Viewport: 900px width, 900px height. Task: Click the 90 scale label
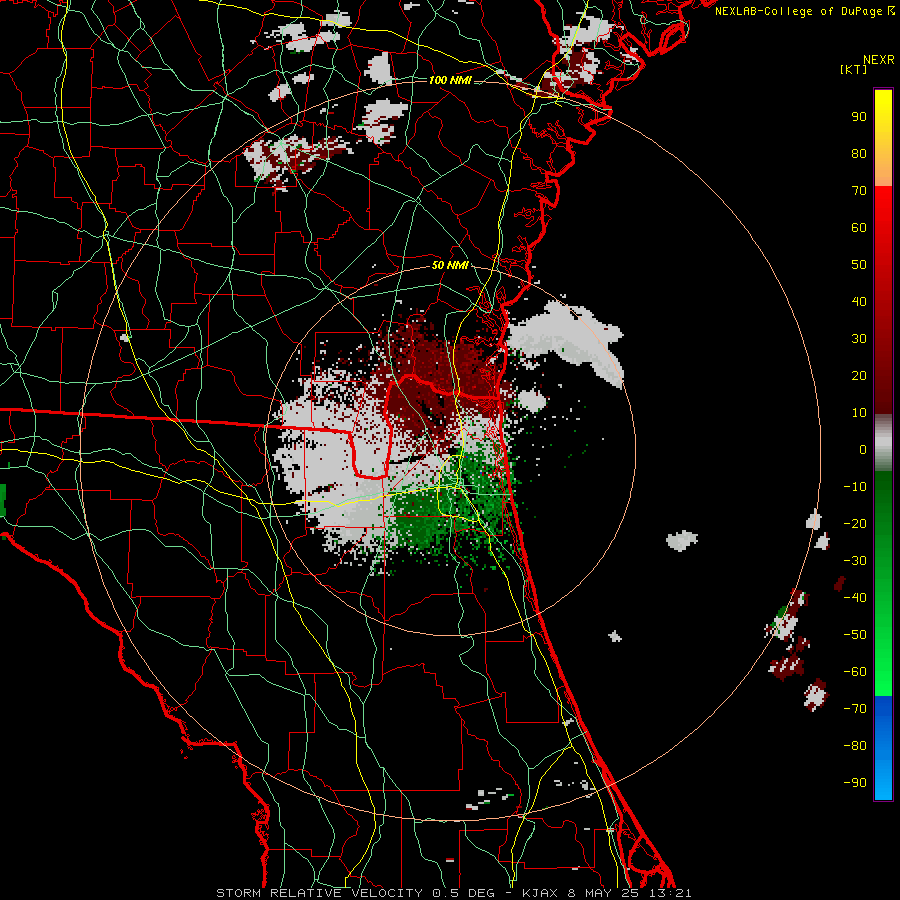click(859, 117)
